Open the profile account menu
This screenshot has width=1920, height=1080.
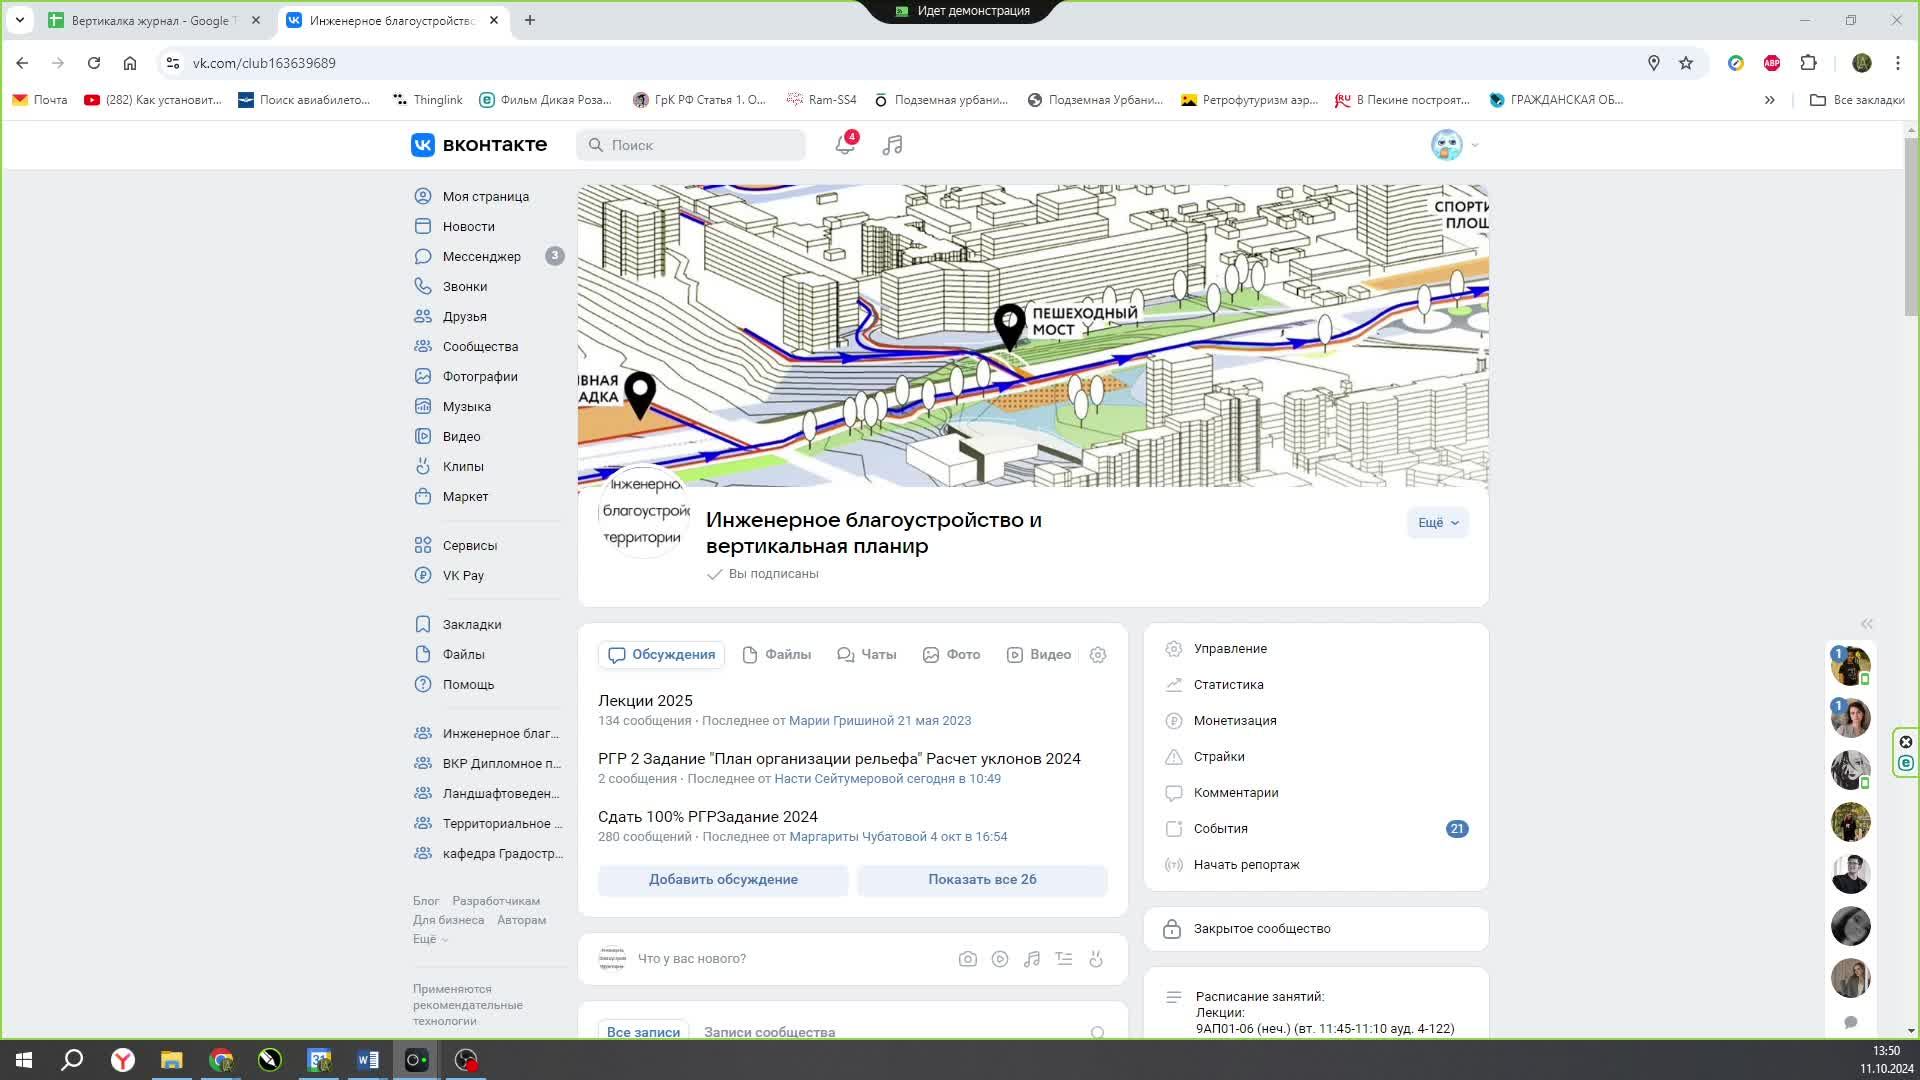pyautogui.click(x=1454, y=145)
